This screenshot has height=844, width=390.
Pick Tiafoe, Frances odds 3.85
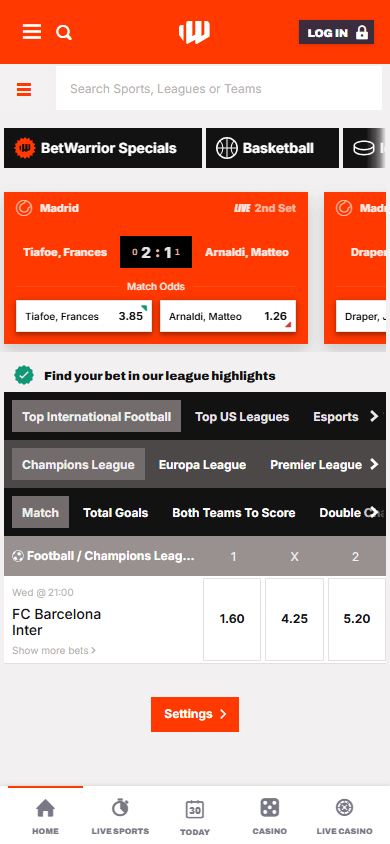(84, 316)
